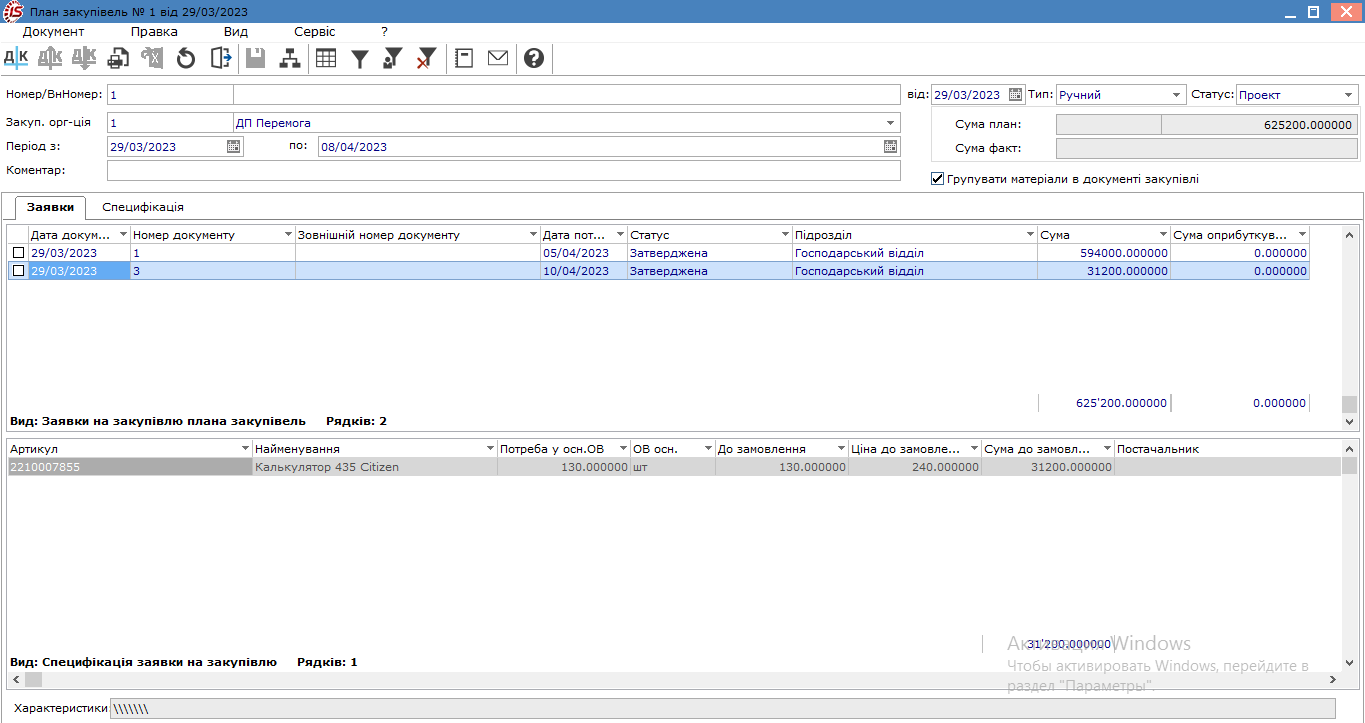Open the Правка menu
Screen dimensions: 1365x723
[x=154, y=31]
